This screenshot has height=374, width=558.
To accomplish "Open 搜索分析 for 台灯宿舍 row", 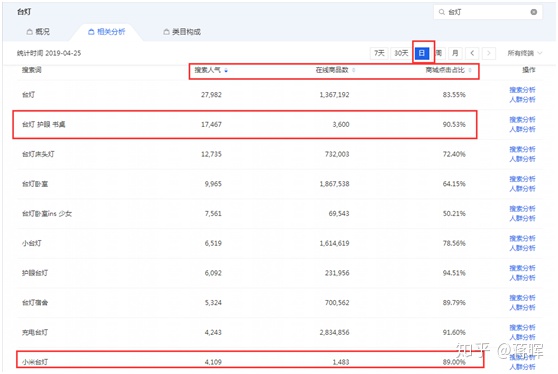I will 522,298.
